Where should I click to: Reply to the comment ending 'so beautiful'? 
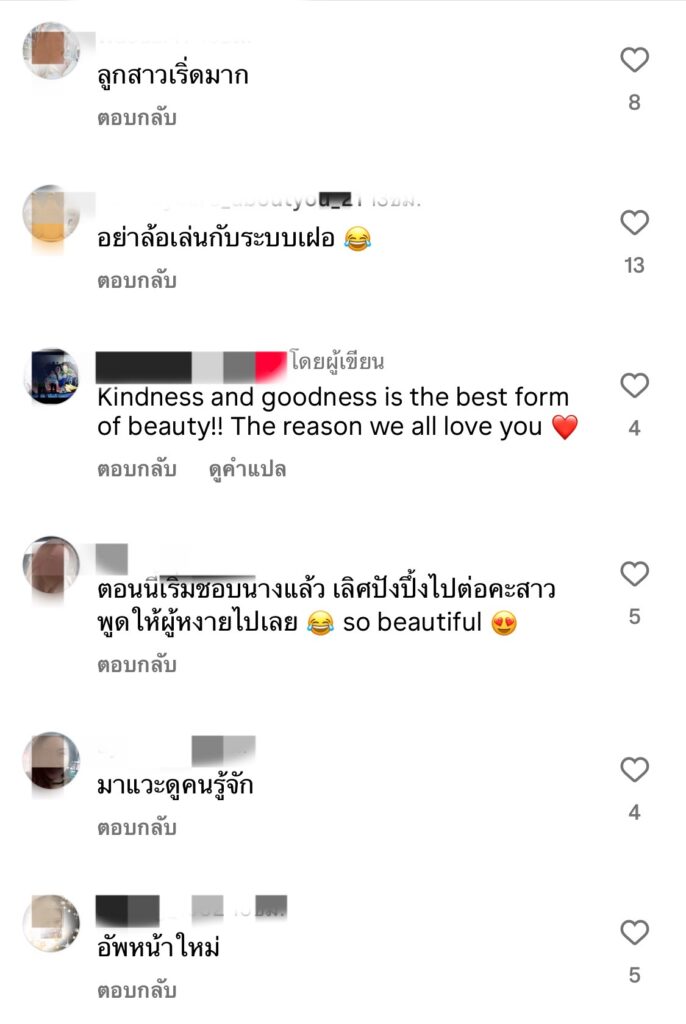click(137, 665)
